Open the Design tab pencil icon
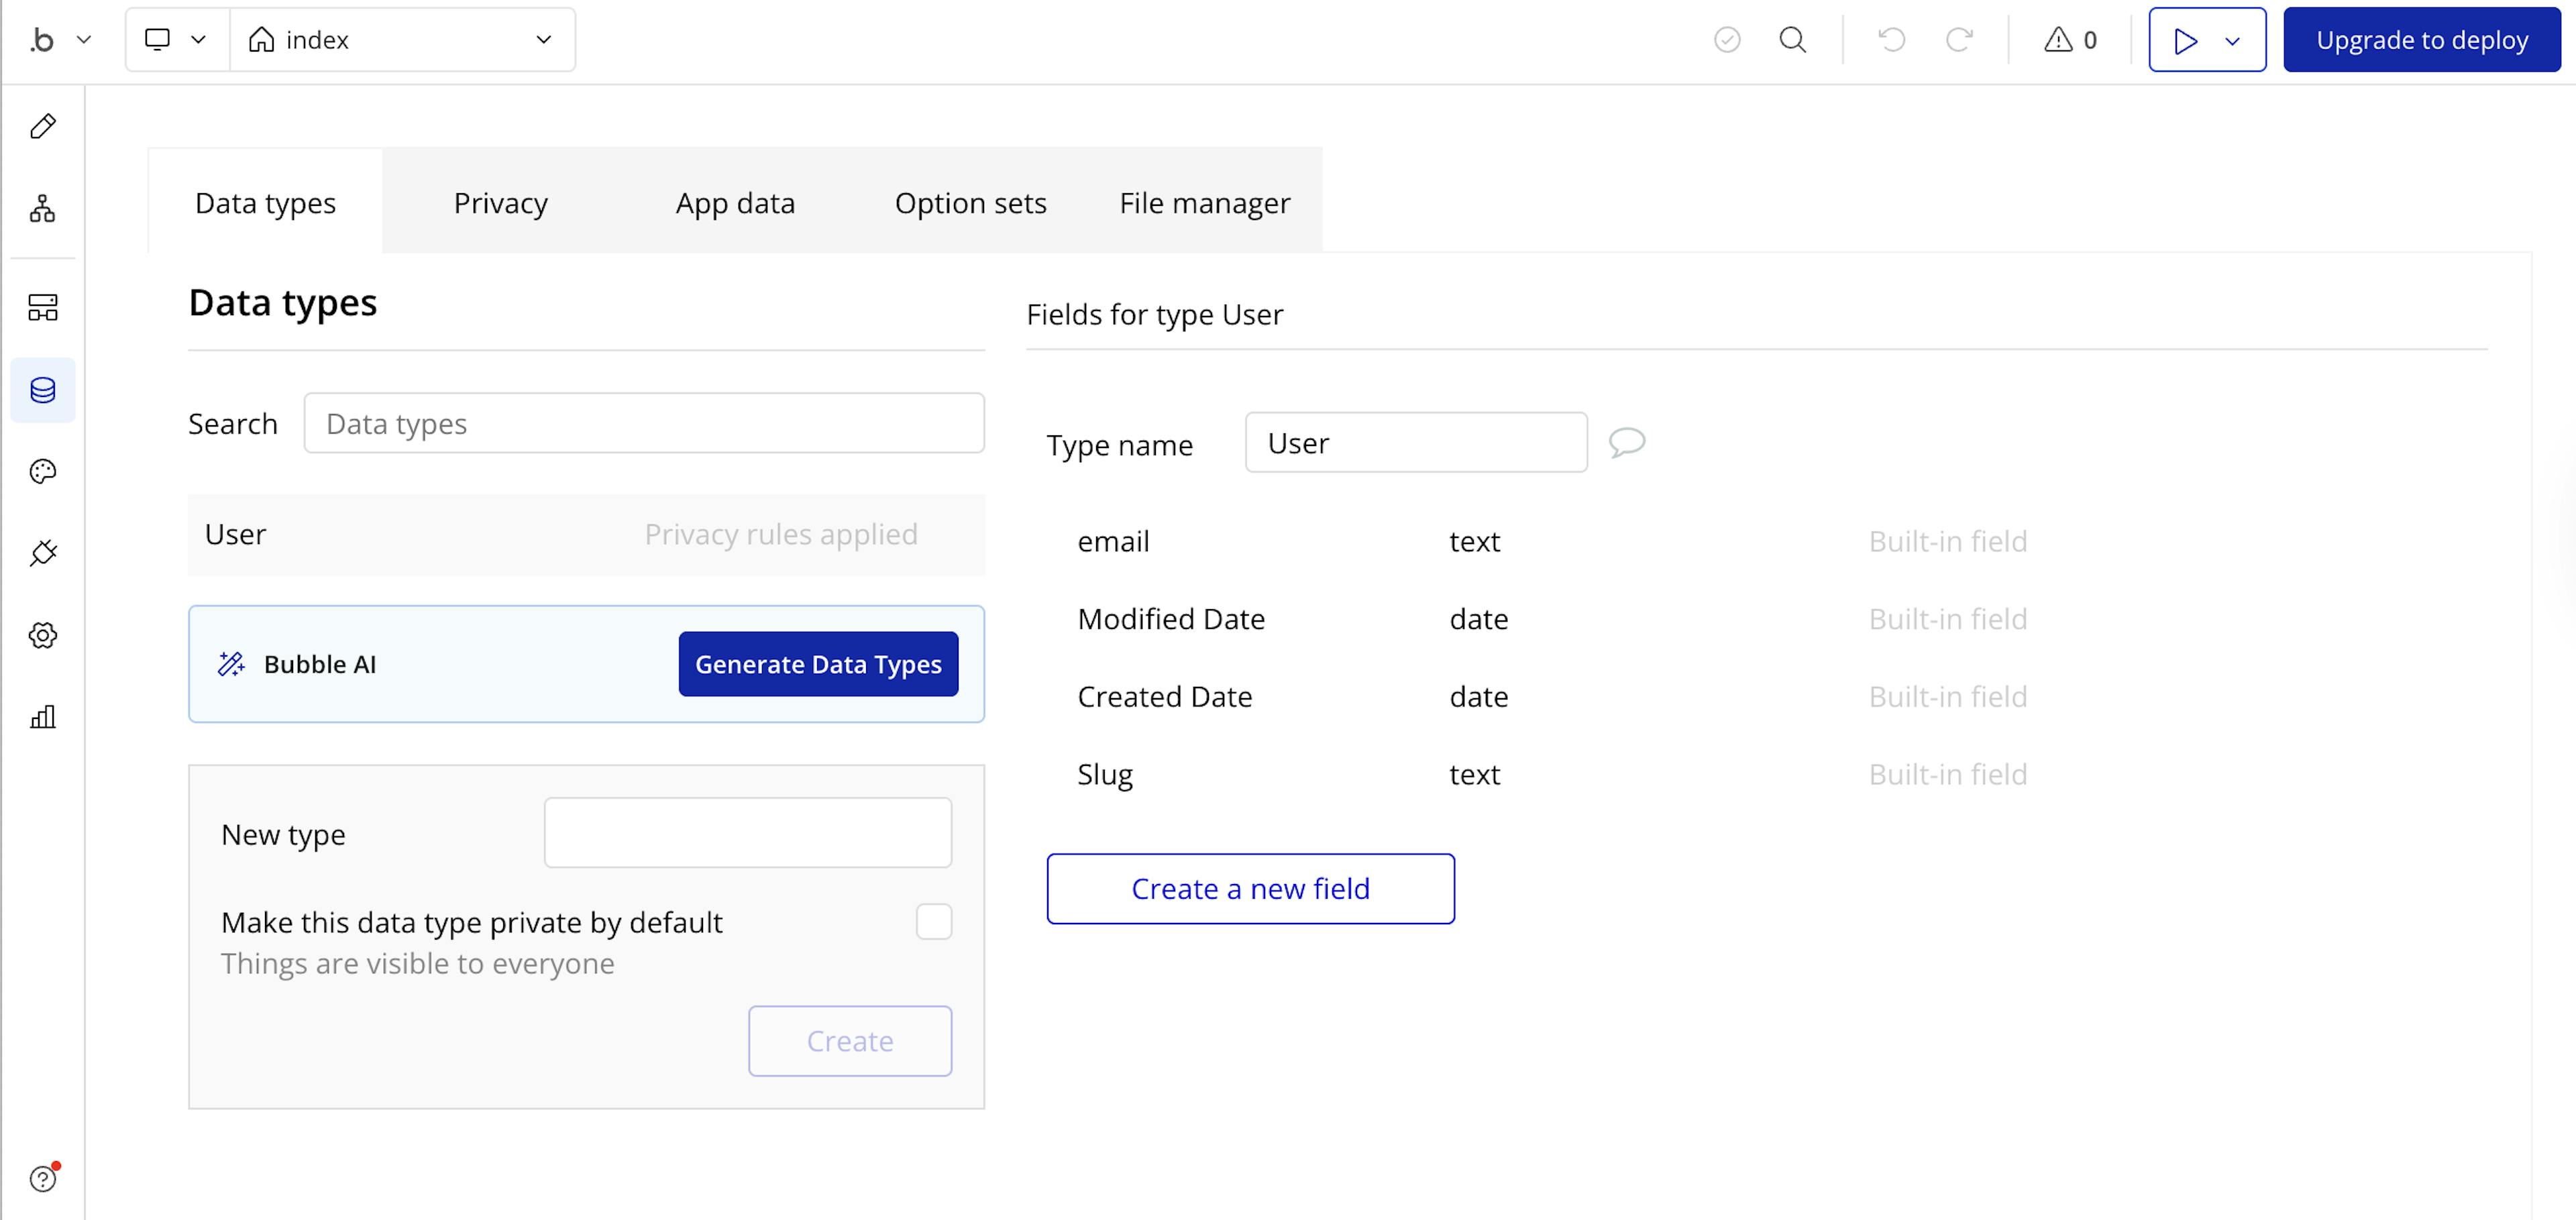This screenshot has width=2576, height=1220. (43, 126)
